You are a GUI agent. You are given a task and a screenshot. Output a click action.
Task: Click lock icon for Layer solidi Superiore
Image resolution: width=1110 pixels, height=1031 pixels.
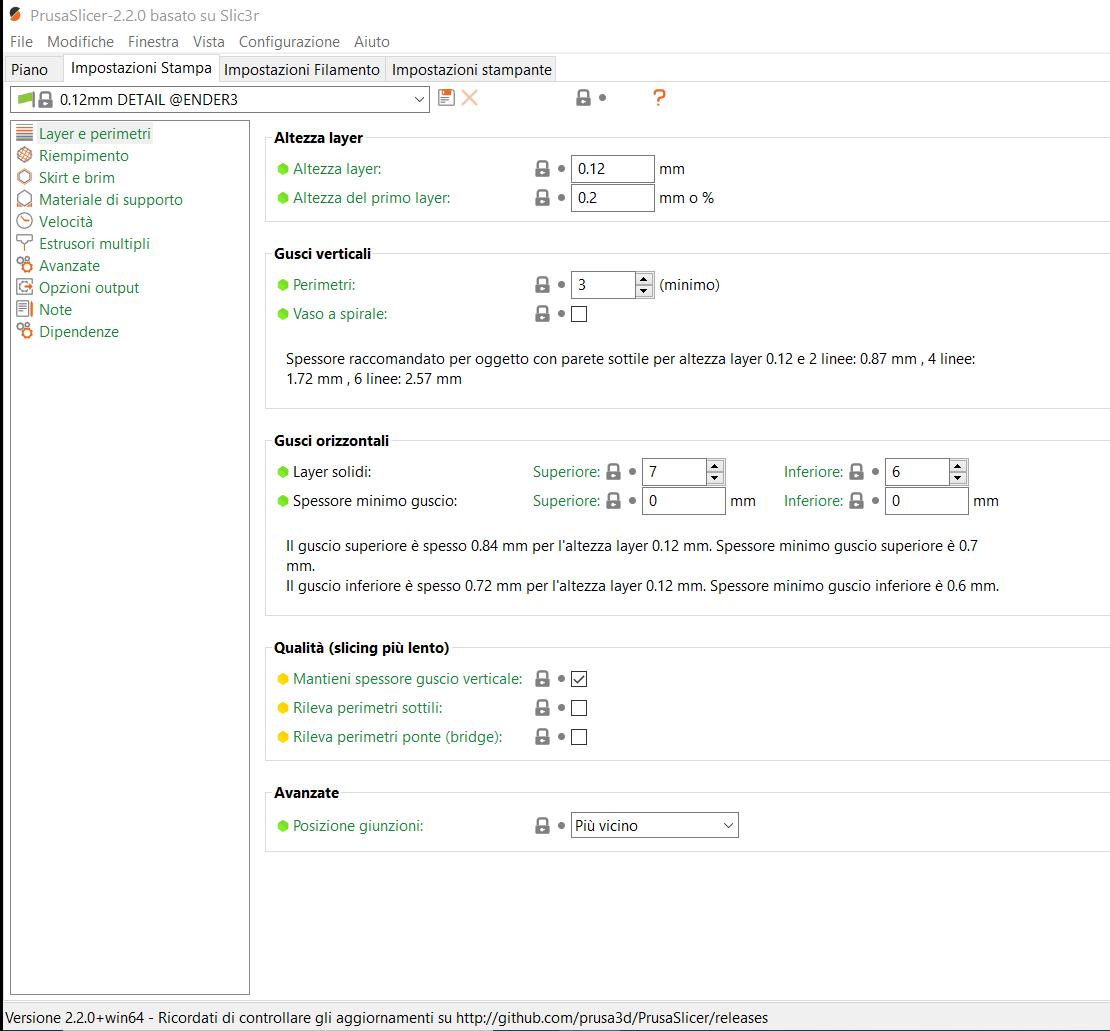coord(614,472)
